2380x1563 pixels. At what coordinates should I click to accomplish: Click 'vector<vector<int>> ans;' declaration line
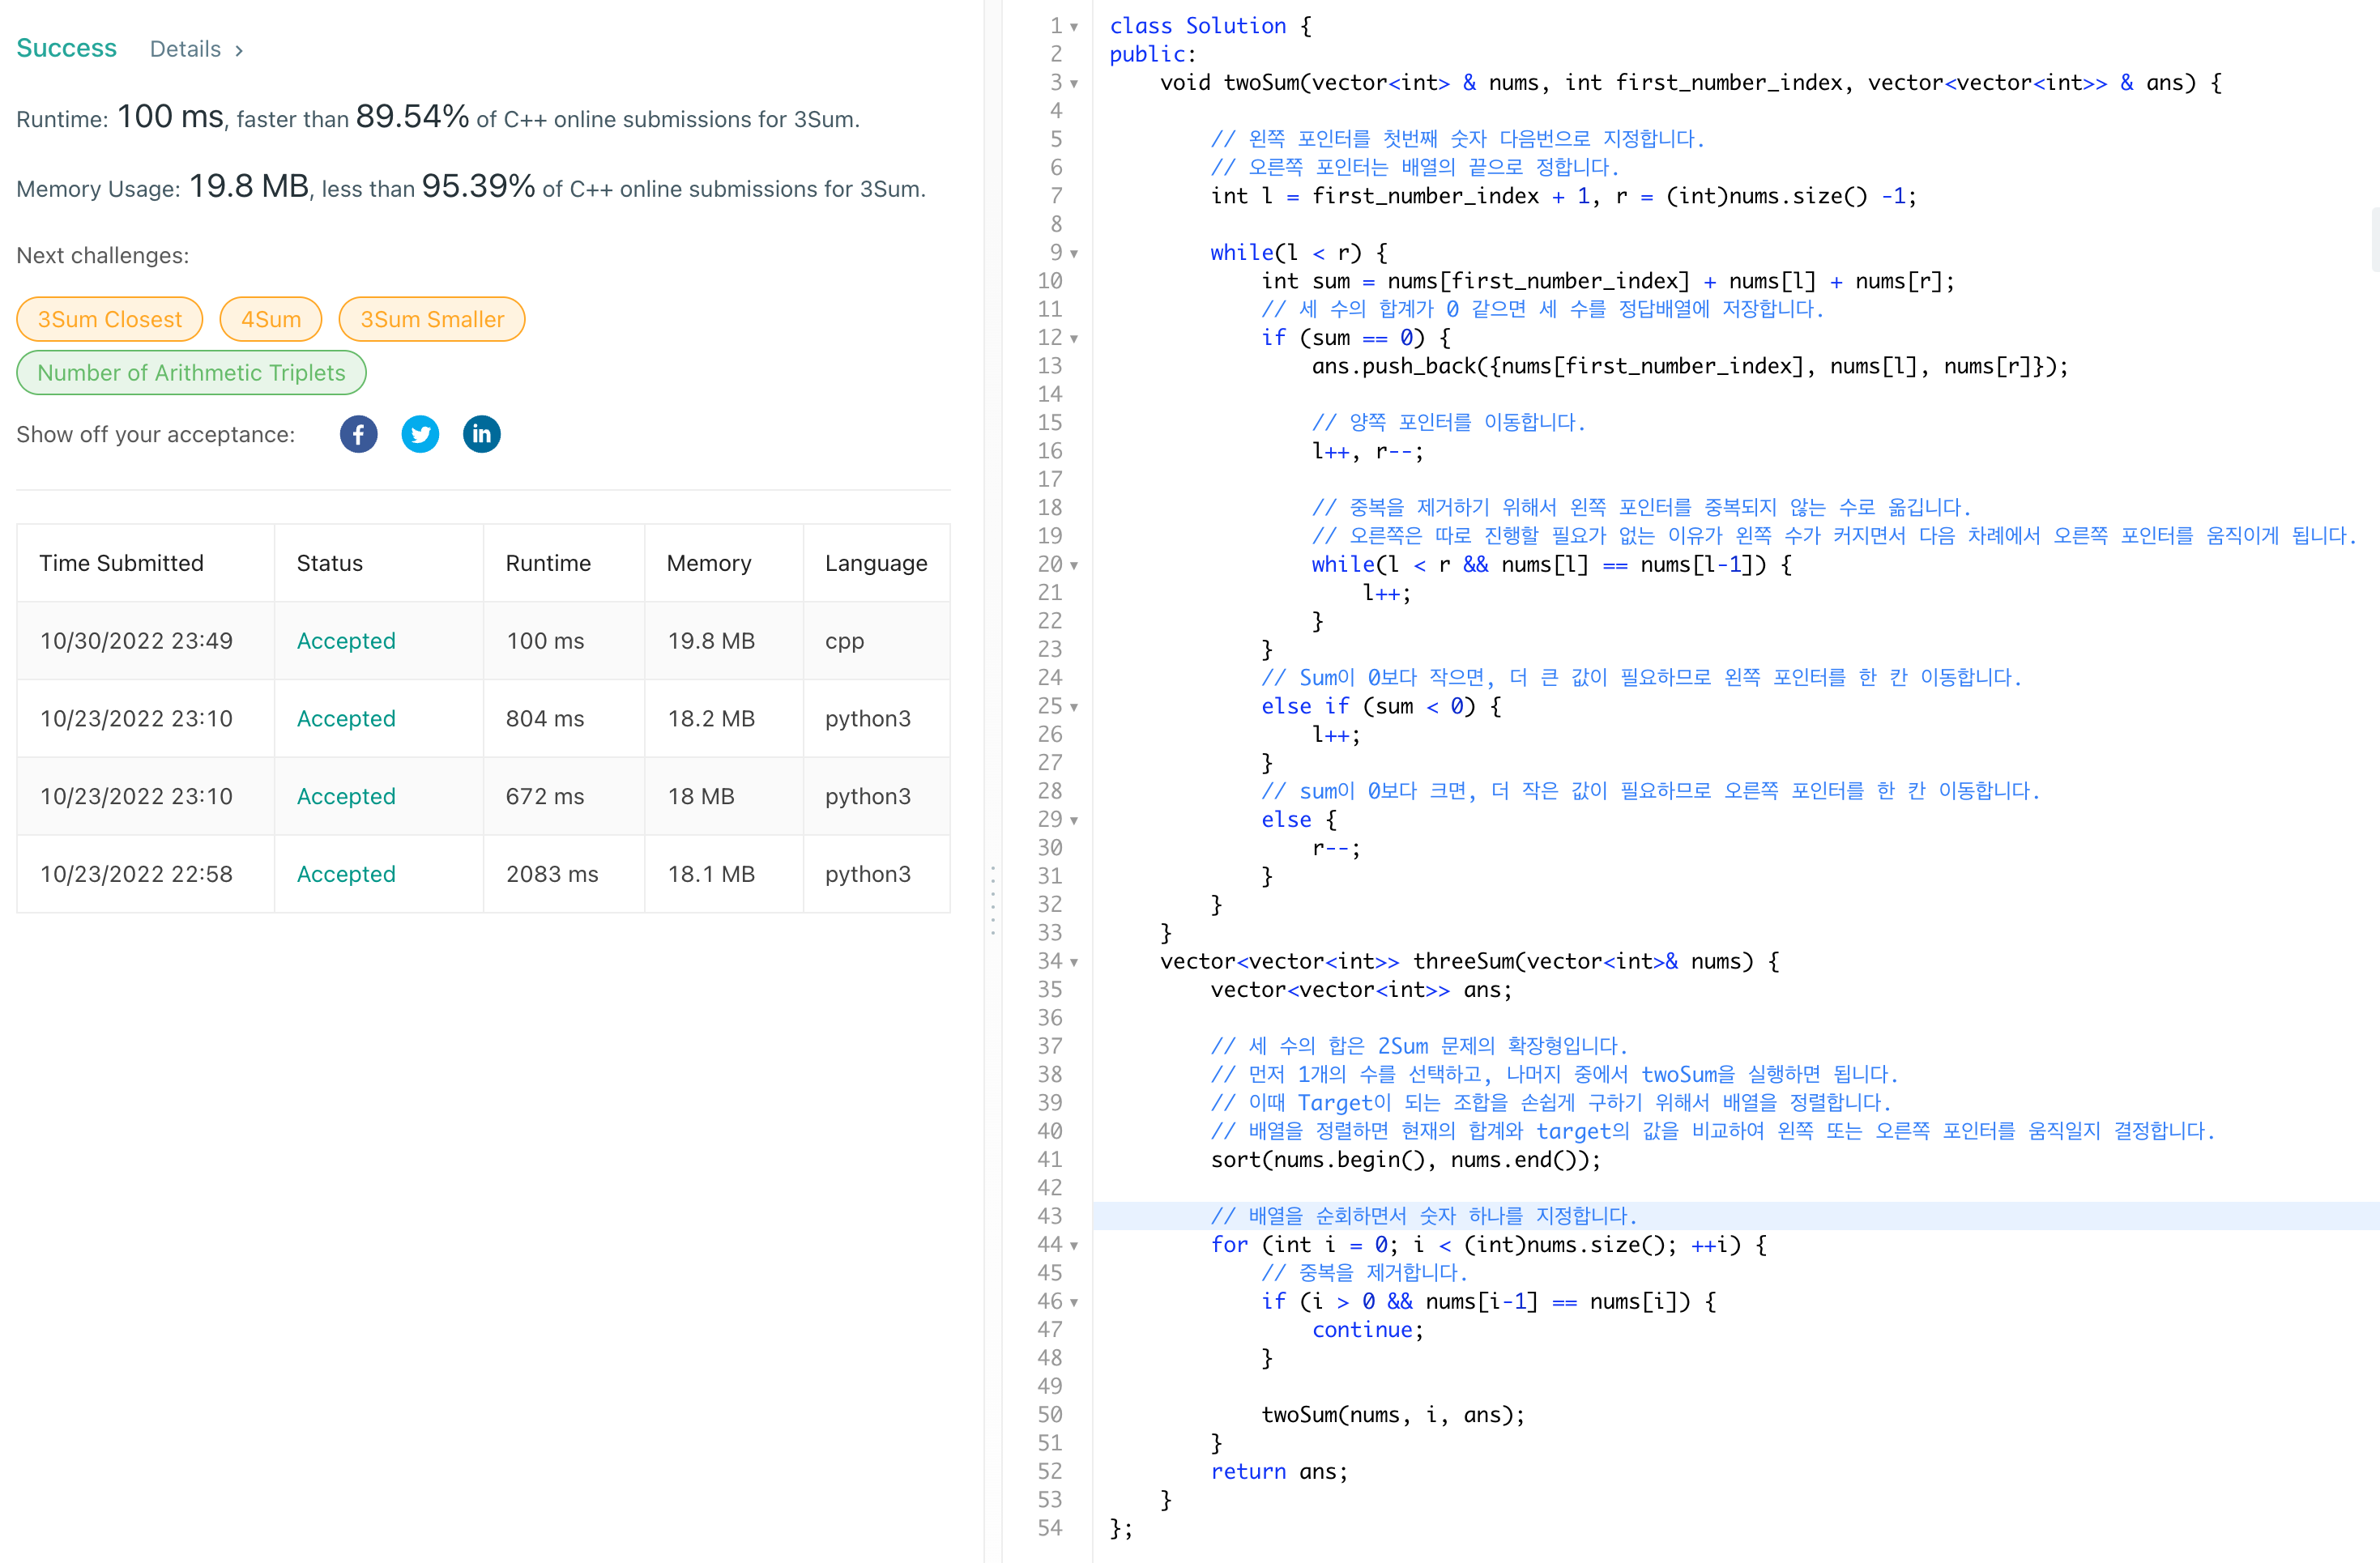click(1361, 990)
